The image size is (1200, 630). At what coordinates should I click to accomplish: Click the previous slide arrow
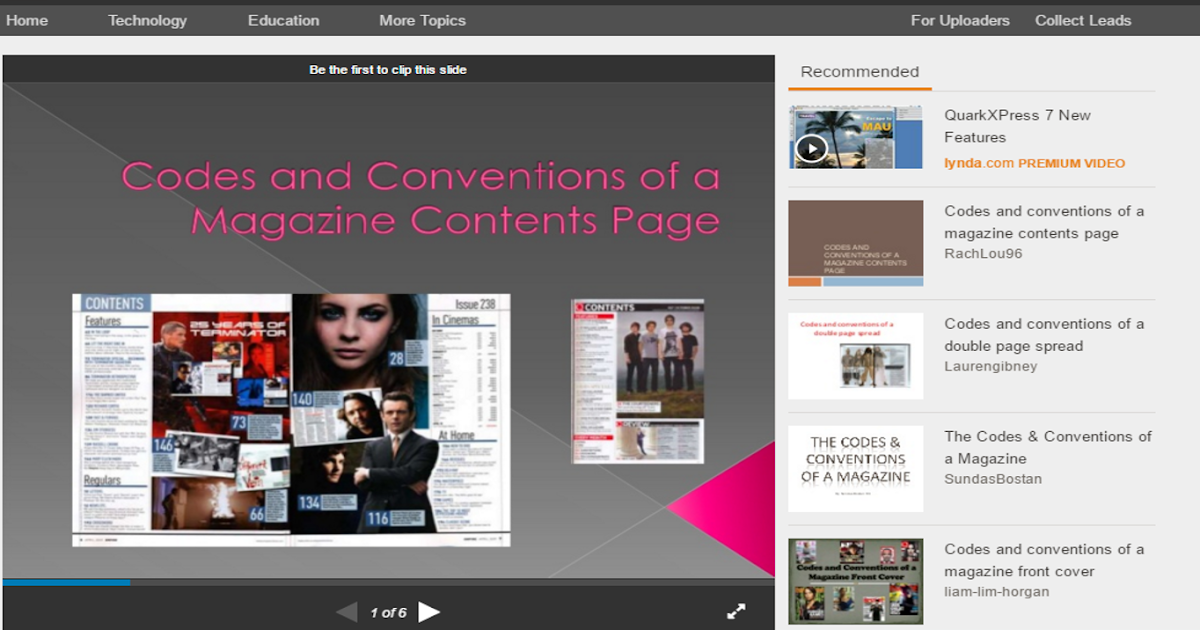(347, 611)
